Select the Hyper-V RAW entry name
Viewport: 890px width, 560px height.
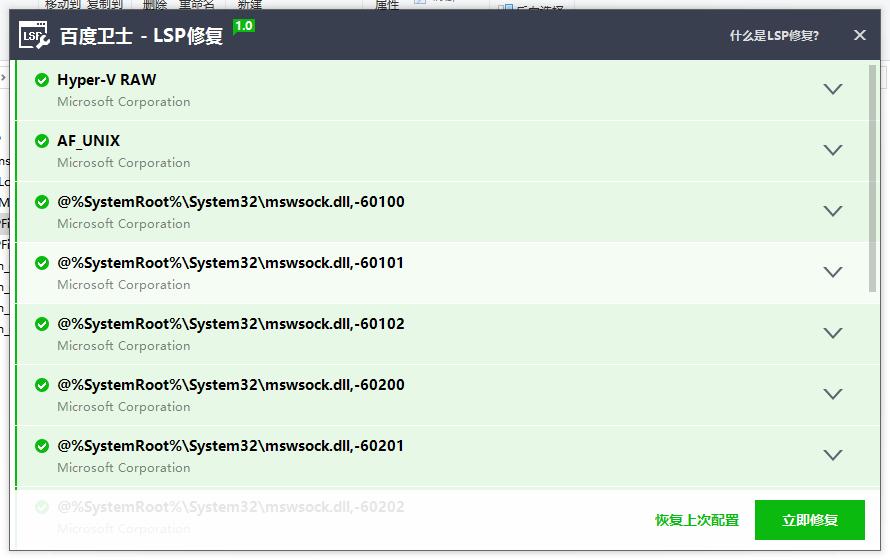107,80
